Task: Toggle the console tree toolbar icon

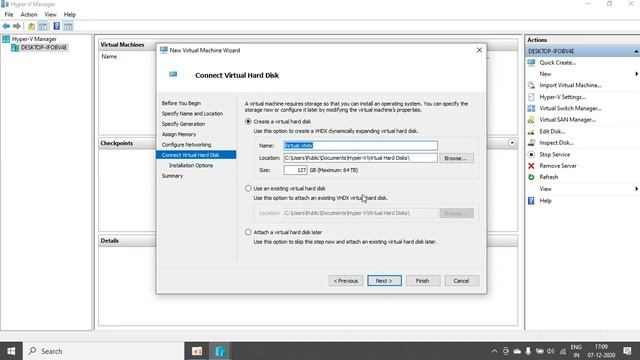Action: [42, 27]
